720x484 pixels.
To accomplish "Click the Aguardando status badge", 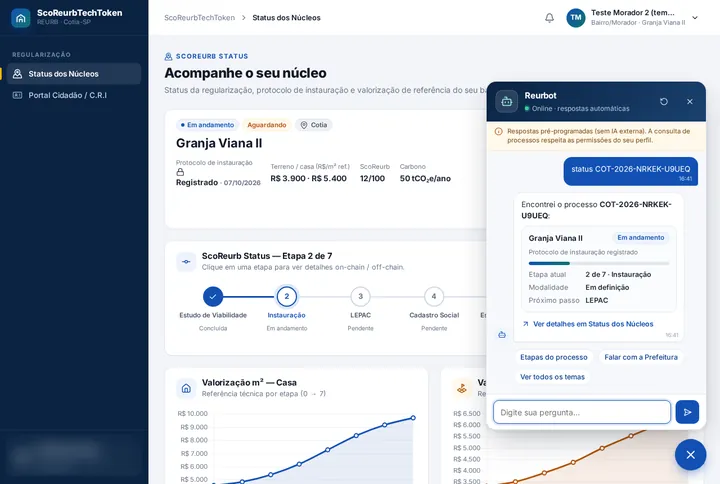I will (267, 125).
